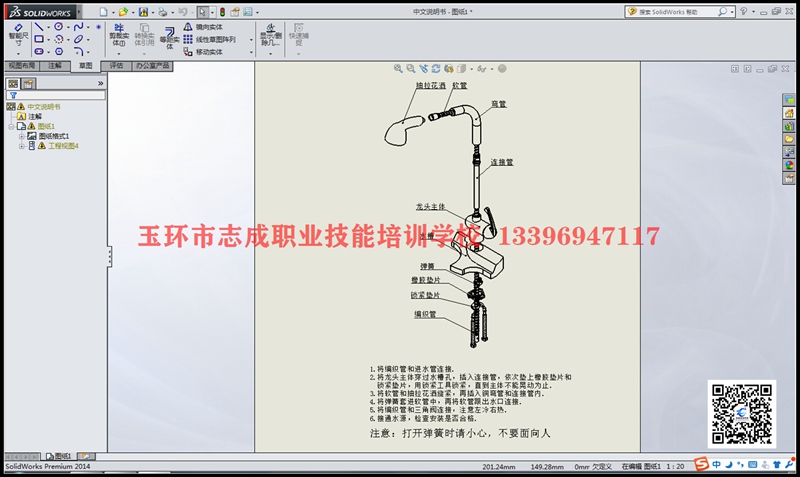This screenshot has width=800, height=477.
Task: Click Linear Sketch Pattern (线性草图阵列)
Action: point(210,39)
